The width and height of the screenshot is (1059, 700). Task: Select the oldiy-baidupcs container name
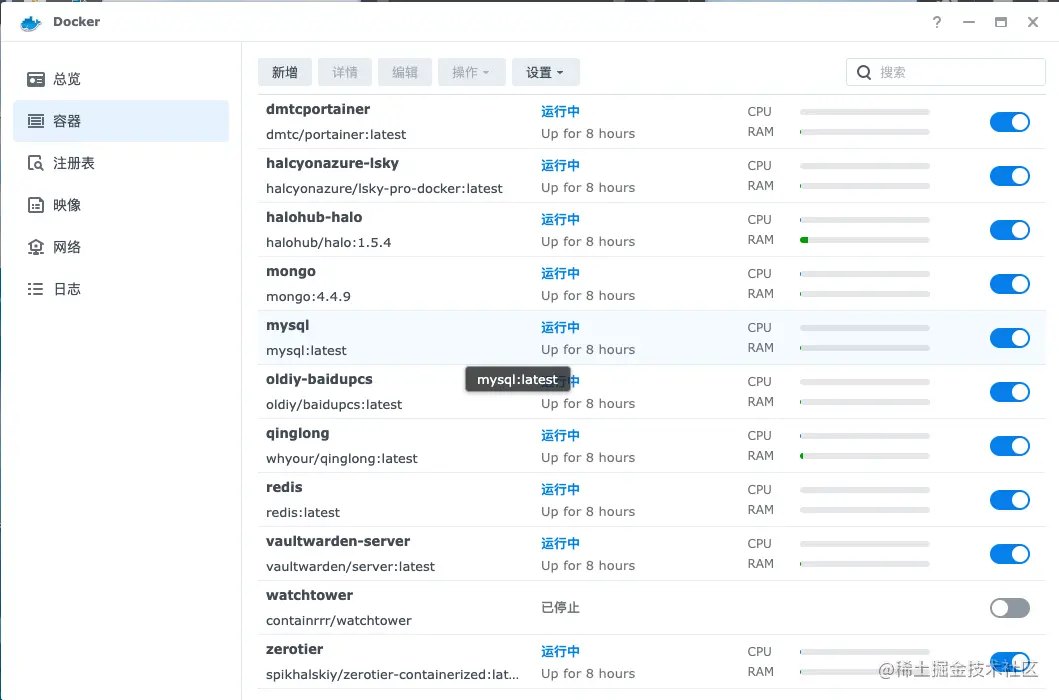[x=319, y=380]
